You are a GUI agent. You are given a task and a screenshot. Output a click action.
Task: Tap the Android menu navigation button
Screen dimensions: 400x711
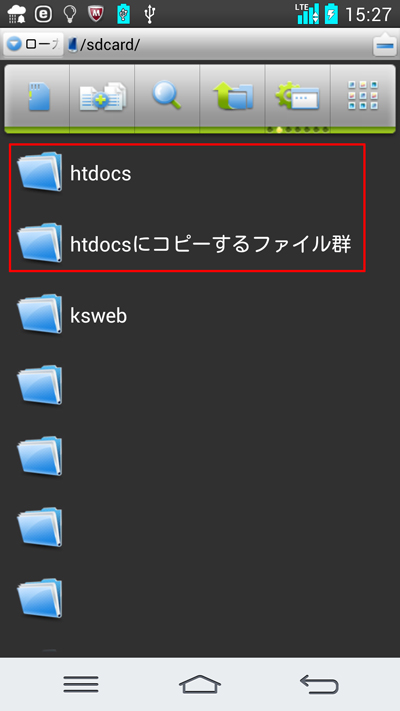click(x=81, y=684)
